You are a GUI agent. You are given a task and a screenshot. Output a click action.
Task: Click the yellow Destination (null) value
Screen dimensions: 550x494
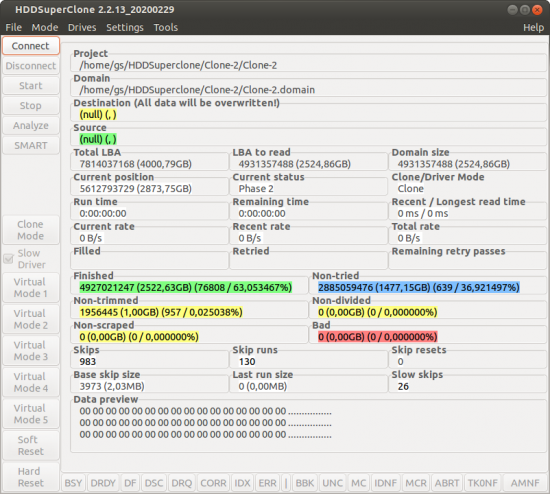point(98,115)
